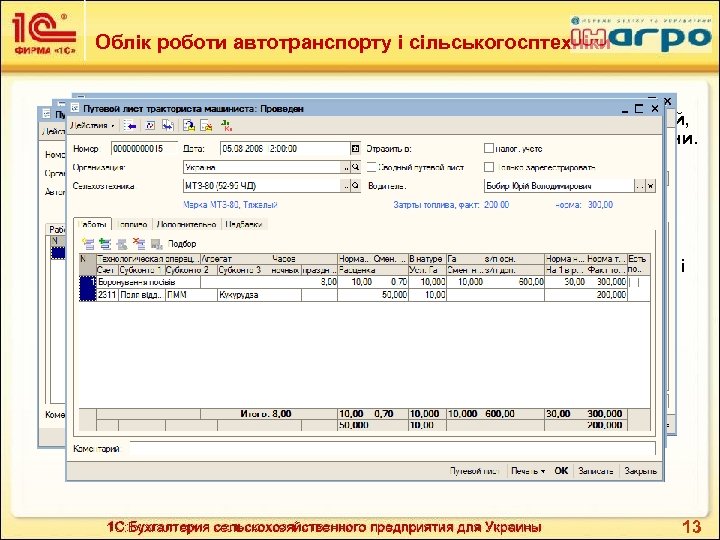This screenshot has width=720, height=540.
Task: Click the Закрыть button
Action: pos(641,471)
